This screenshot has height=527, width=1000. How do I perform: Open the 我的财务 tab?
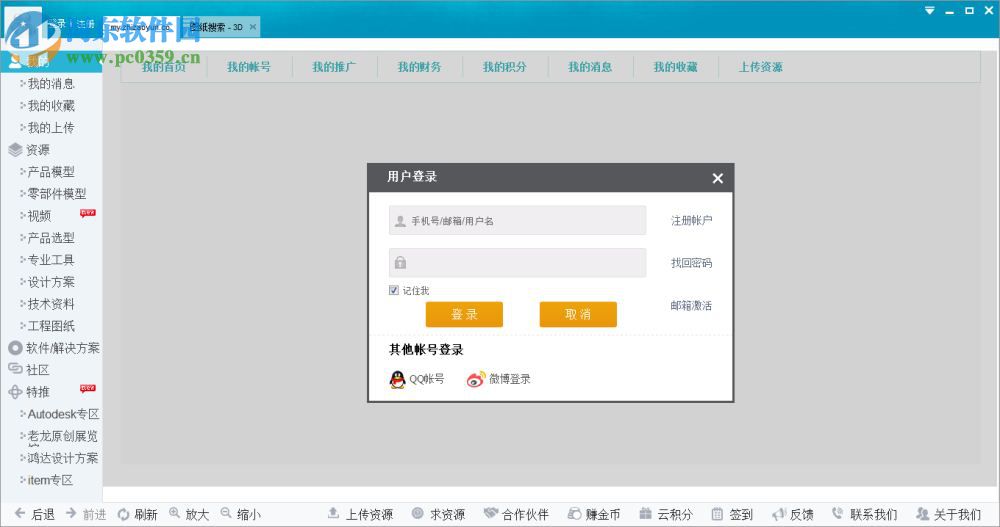[x=420, y=67]
